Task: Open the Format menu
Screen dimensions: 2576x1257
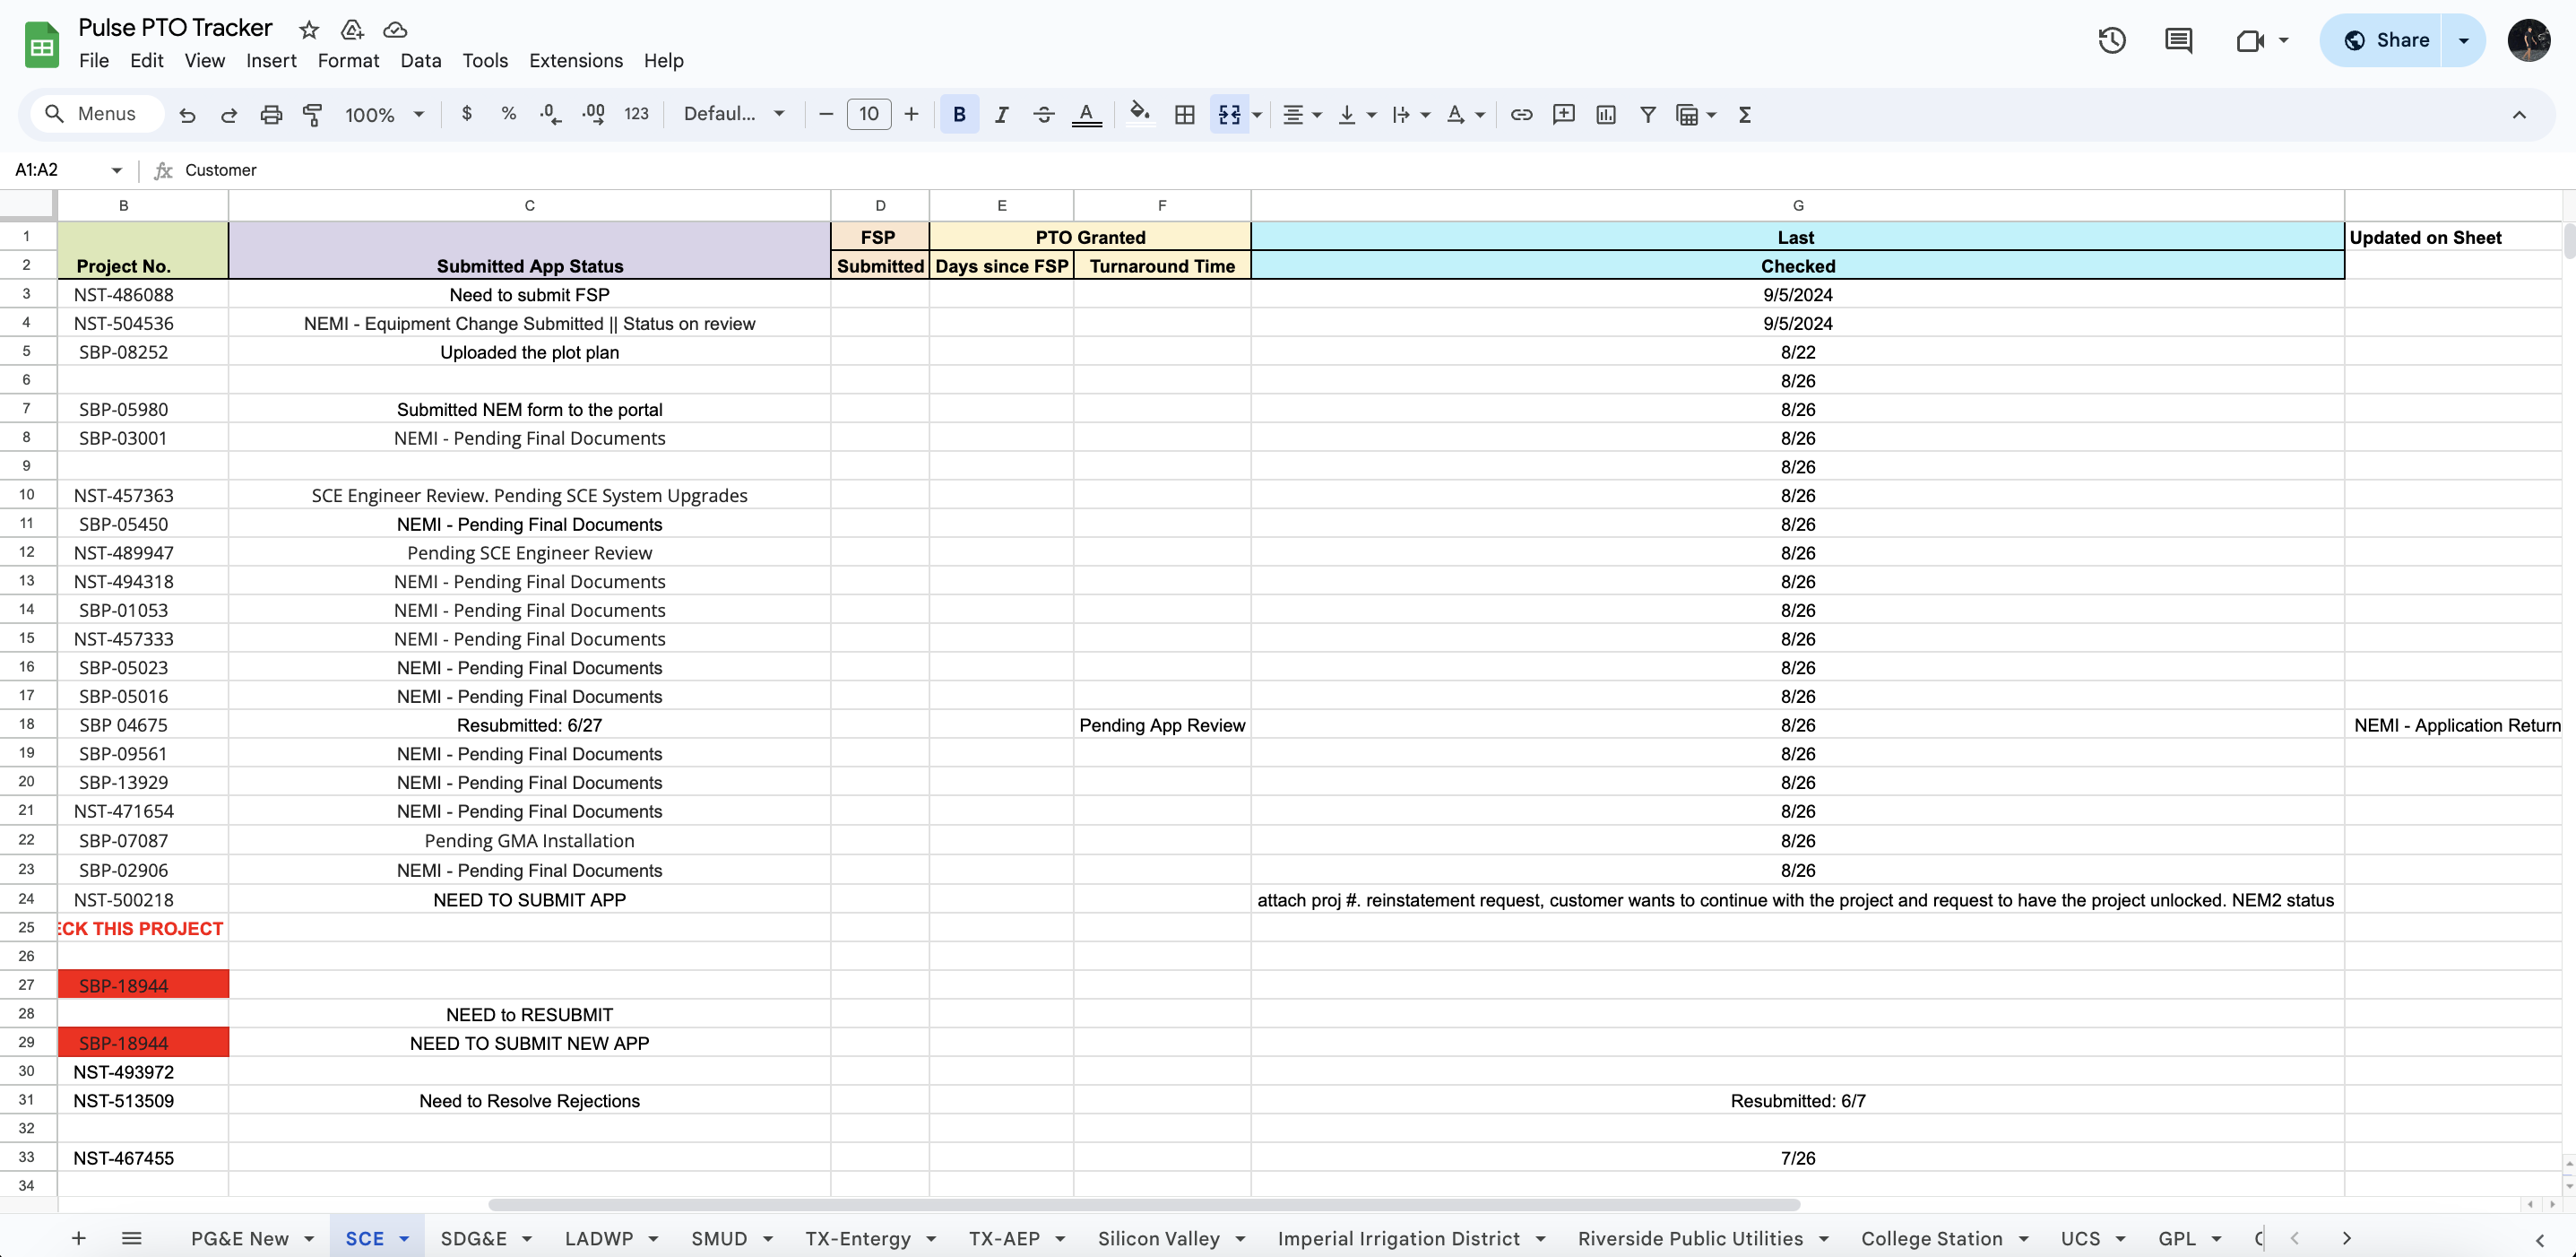Action: [348, 60]
